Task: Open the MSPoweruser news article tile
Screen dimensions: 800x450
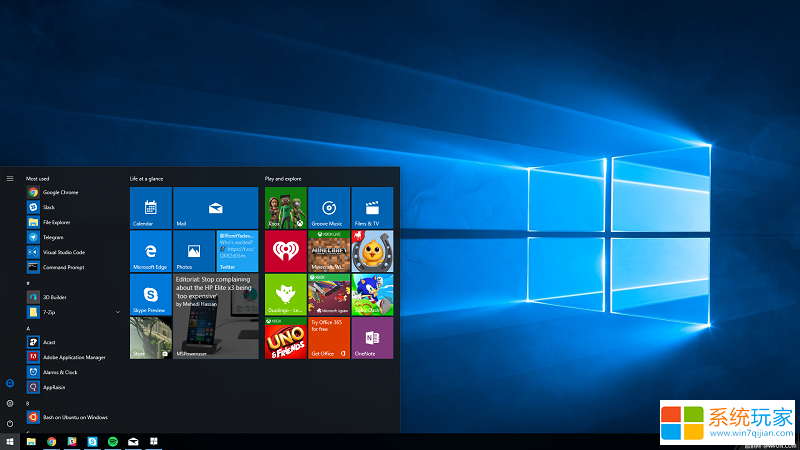Action: [x=215, y=316]
